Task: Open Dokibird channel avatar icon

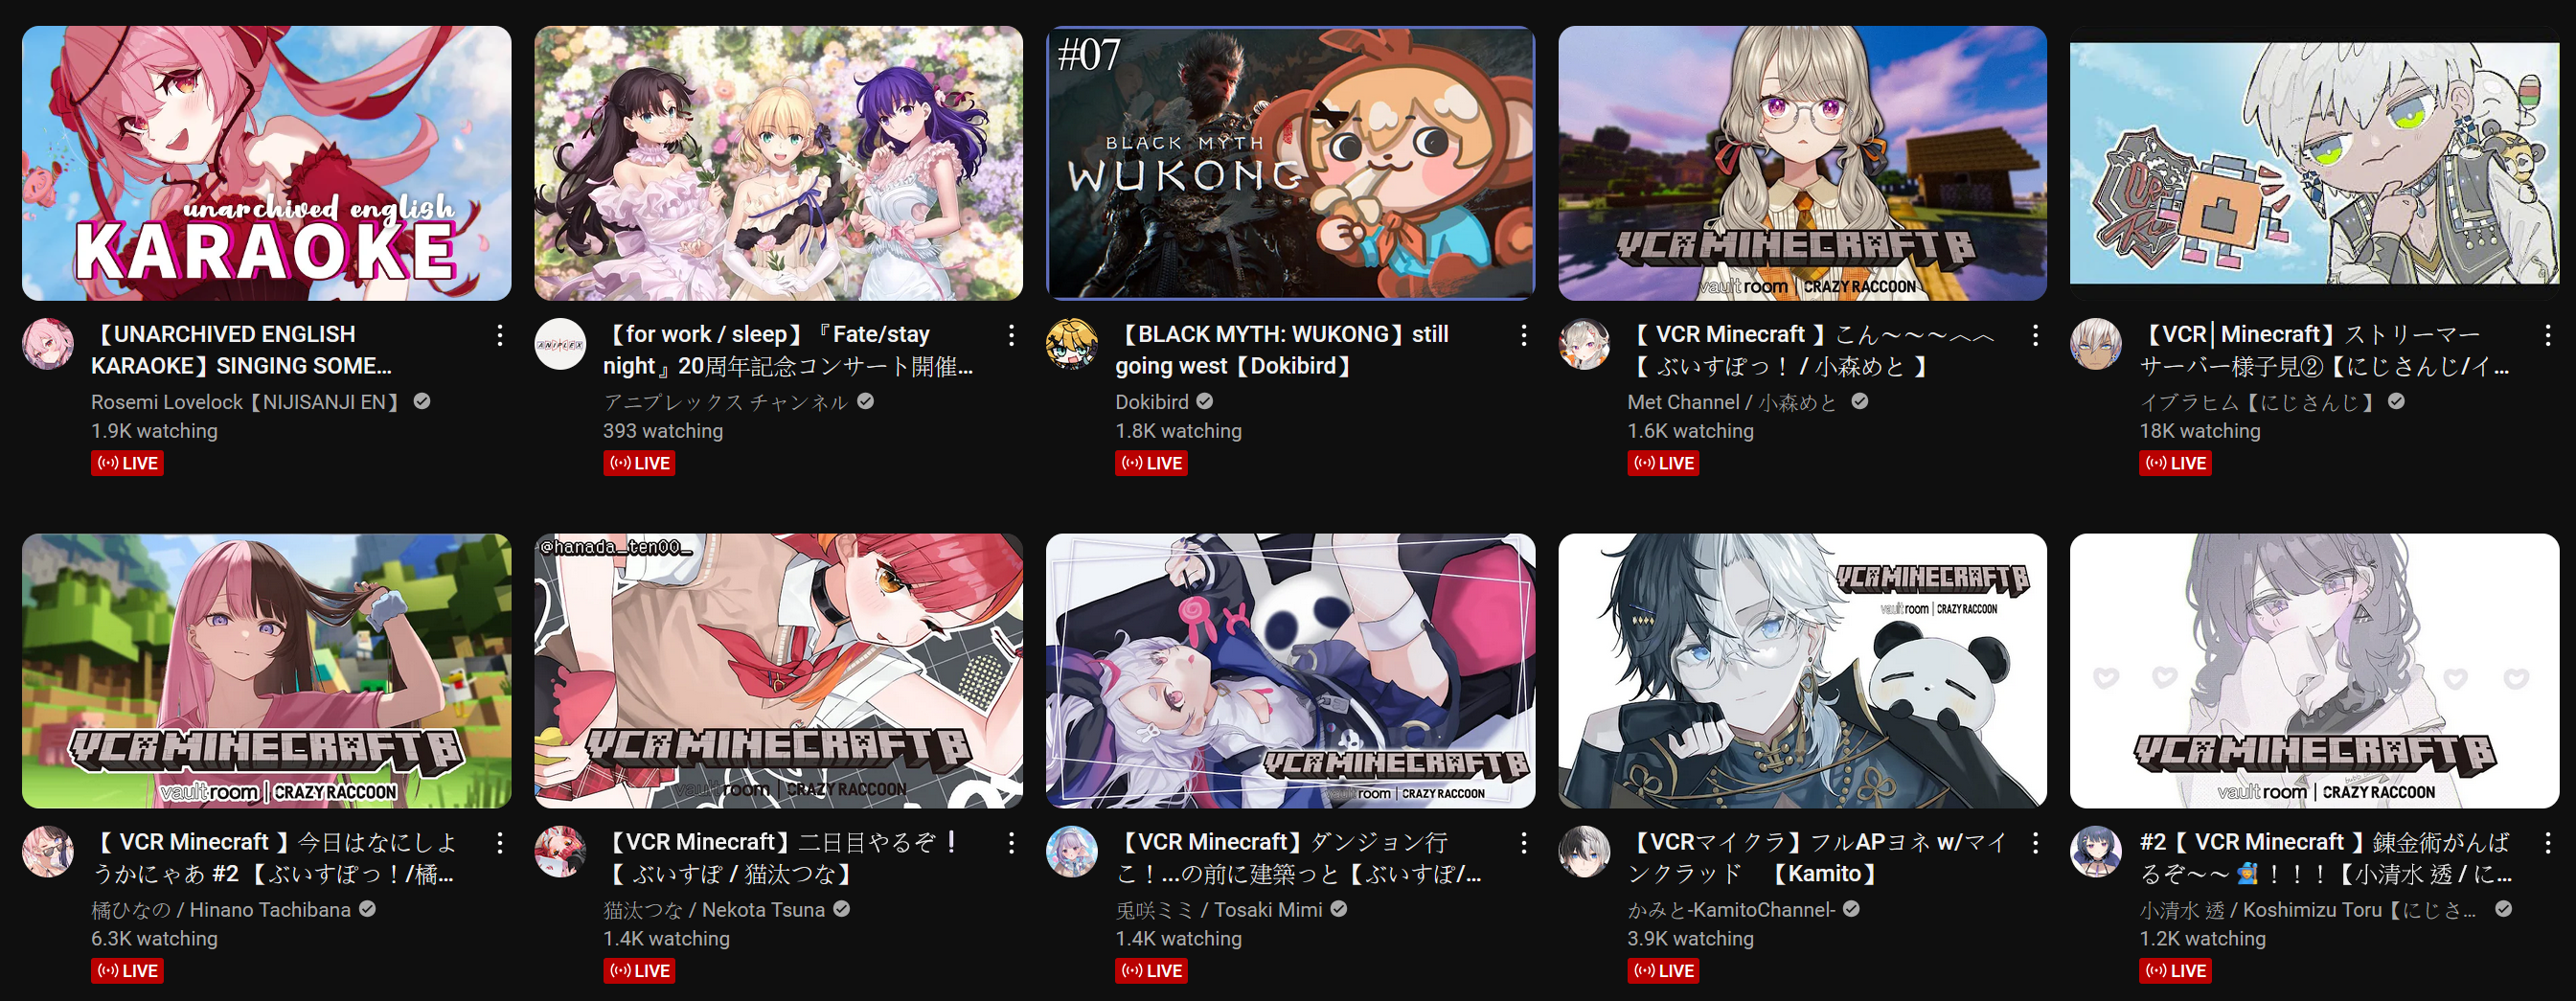Action: (x=1072, y=344)
